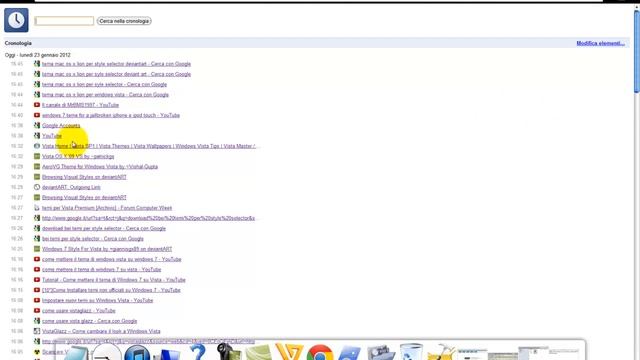
Task: Click the Google favicon beside 'come usare vista glazz'
Action: (x=37, y=321)
